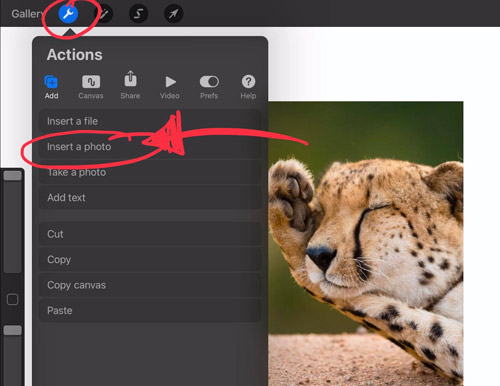Viewport: 500px width, 386px height.
Task: Open the Actions wrench menu
Action: click(x=68, y=14)
